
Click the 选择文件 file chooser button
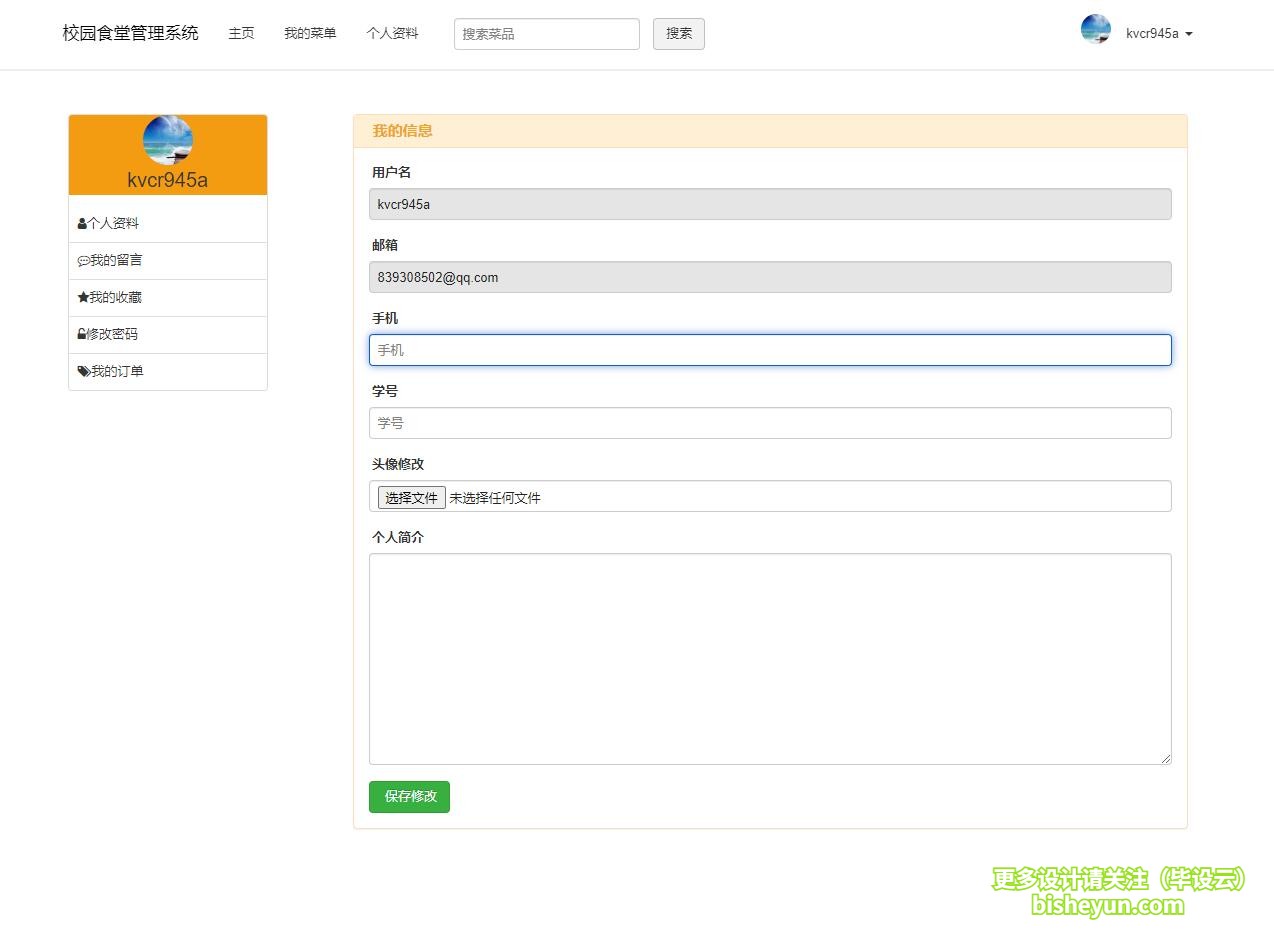coord(411,497)
